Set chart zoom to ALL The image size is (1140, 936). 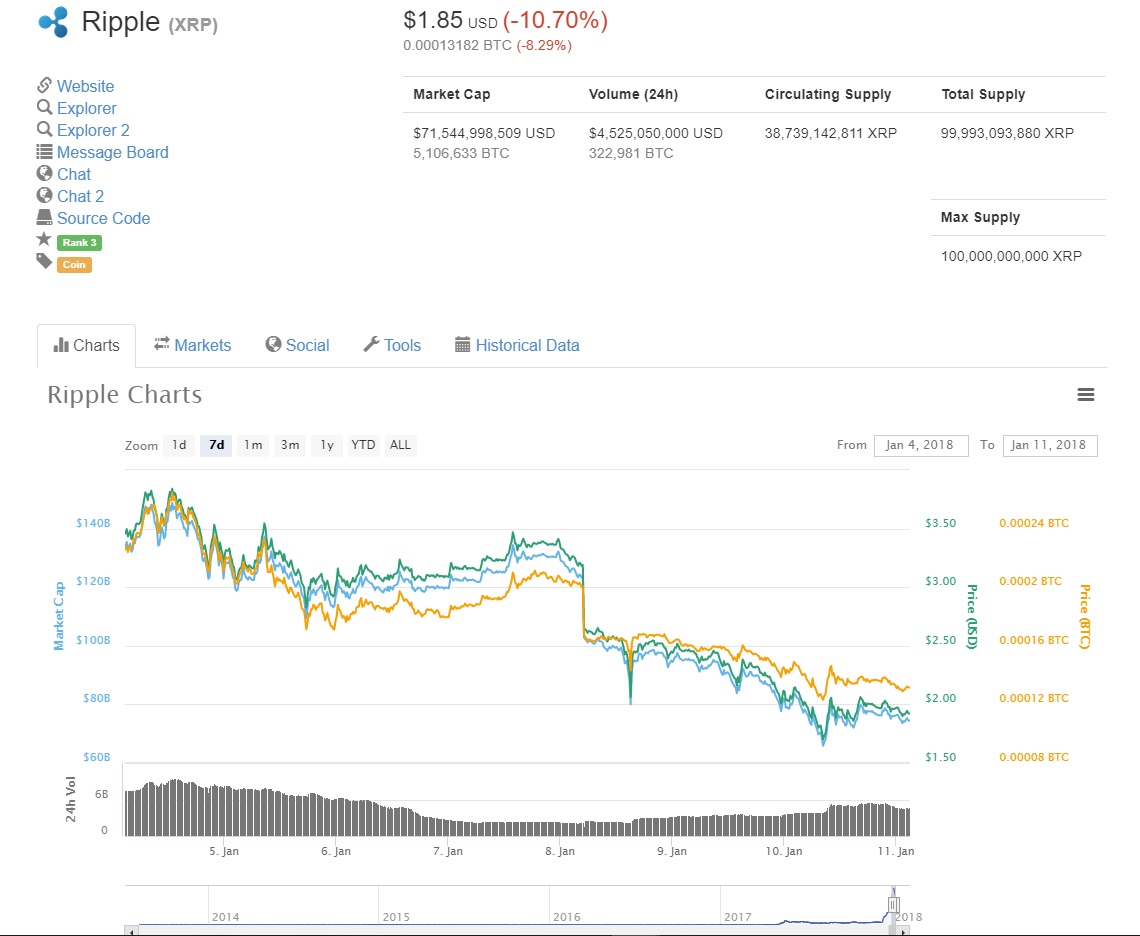[x=401, y=445]
